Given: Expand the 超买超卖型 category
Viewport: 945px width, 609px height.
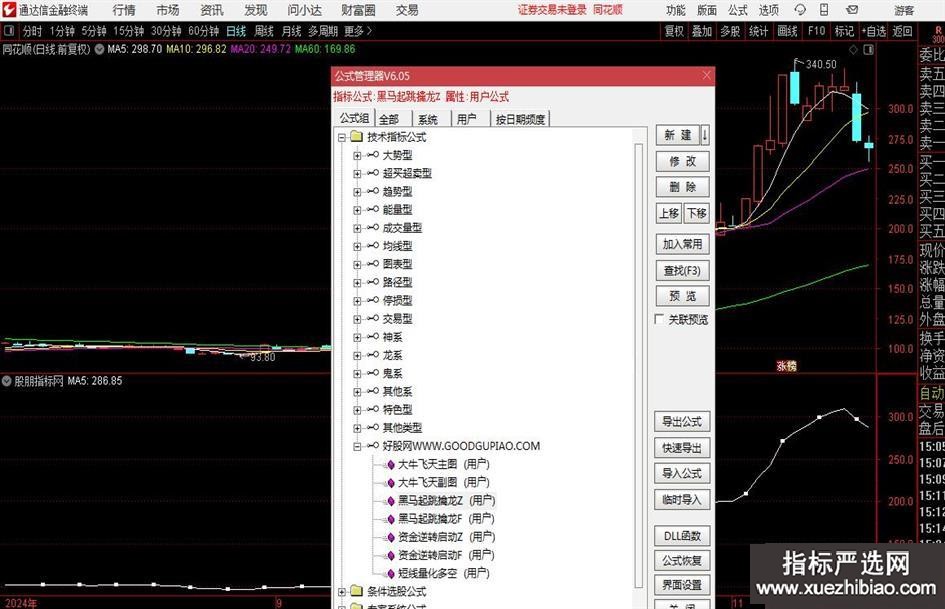Looking at the screenshot, I should [357, 174].
